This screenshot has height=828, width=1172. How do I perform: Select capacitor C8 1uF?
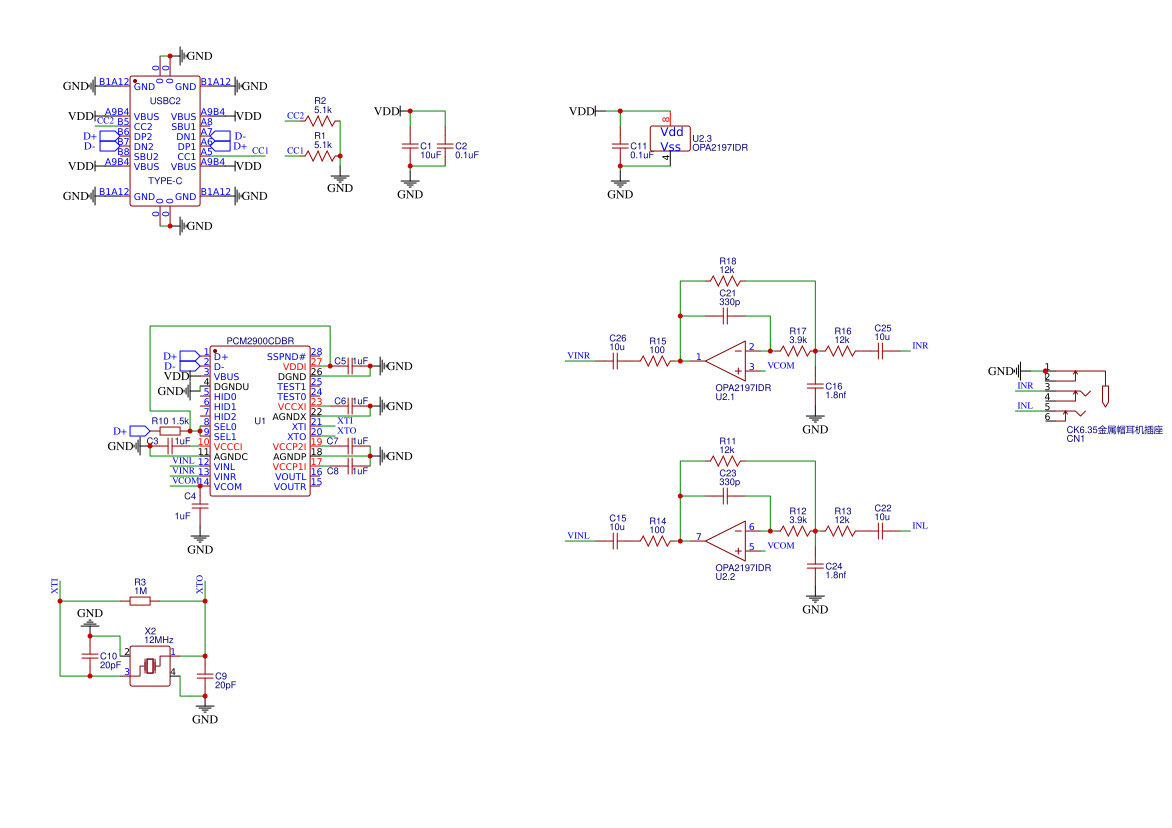point(350,466)
